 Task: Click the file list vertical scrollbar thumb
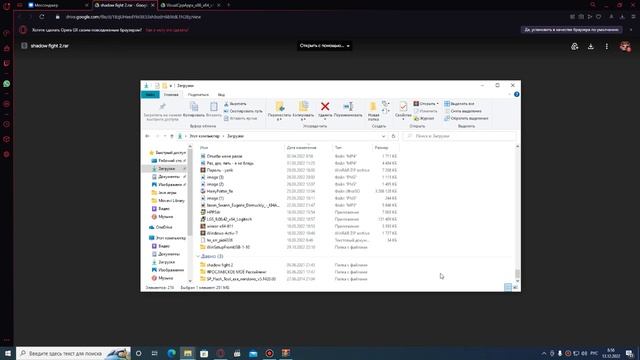tap(518, 273)
